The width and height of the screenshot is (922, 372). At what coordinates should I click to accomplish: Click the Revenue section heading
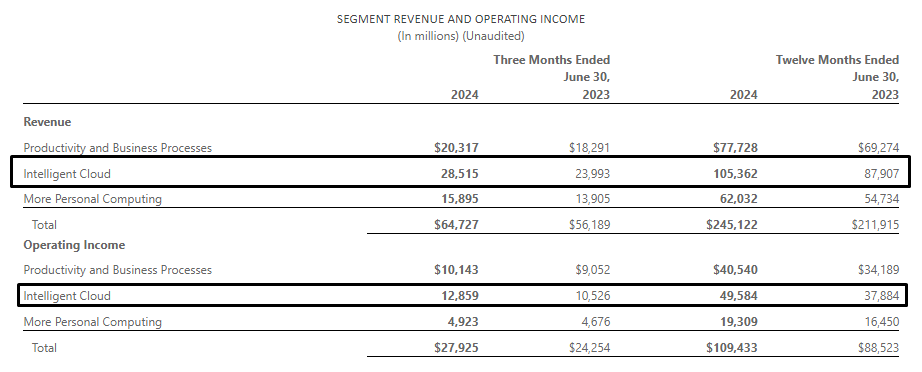[47, 122]
